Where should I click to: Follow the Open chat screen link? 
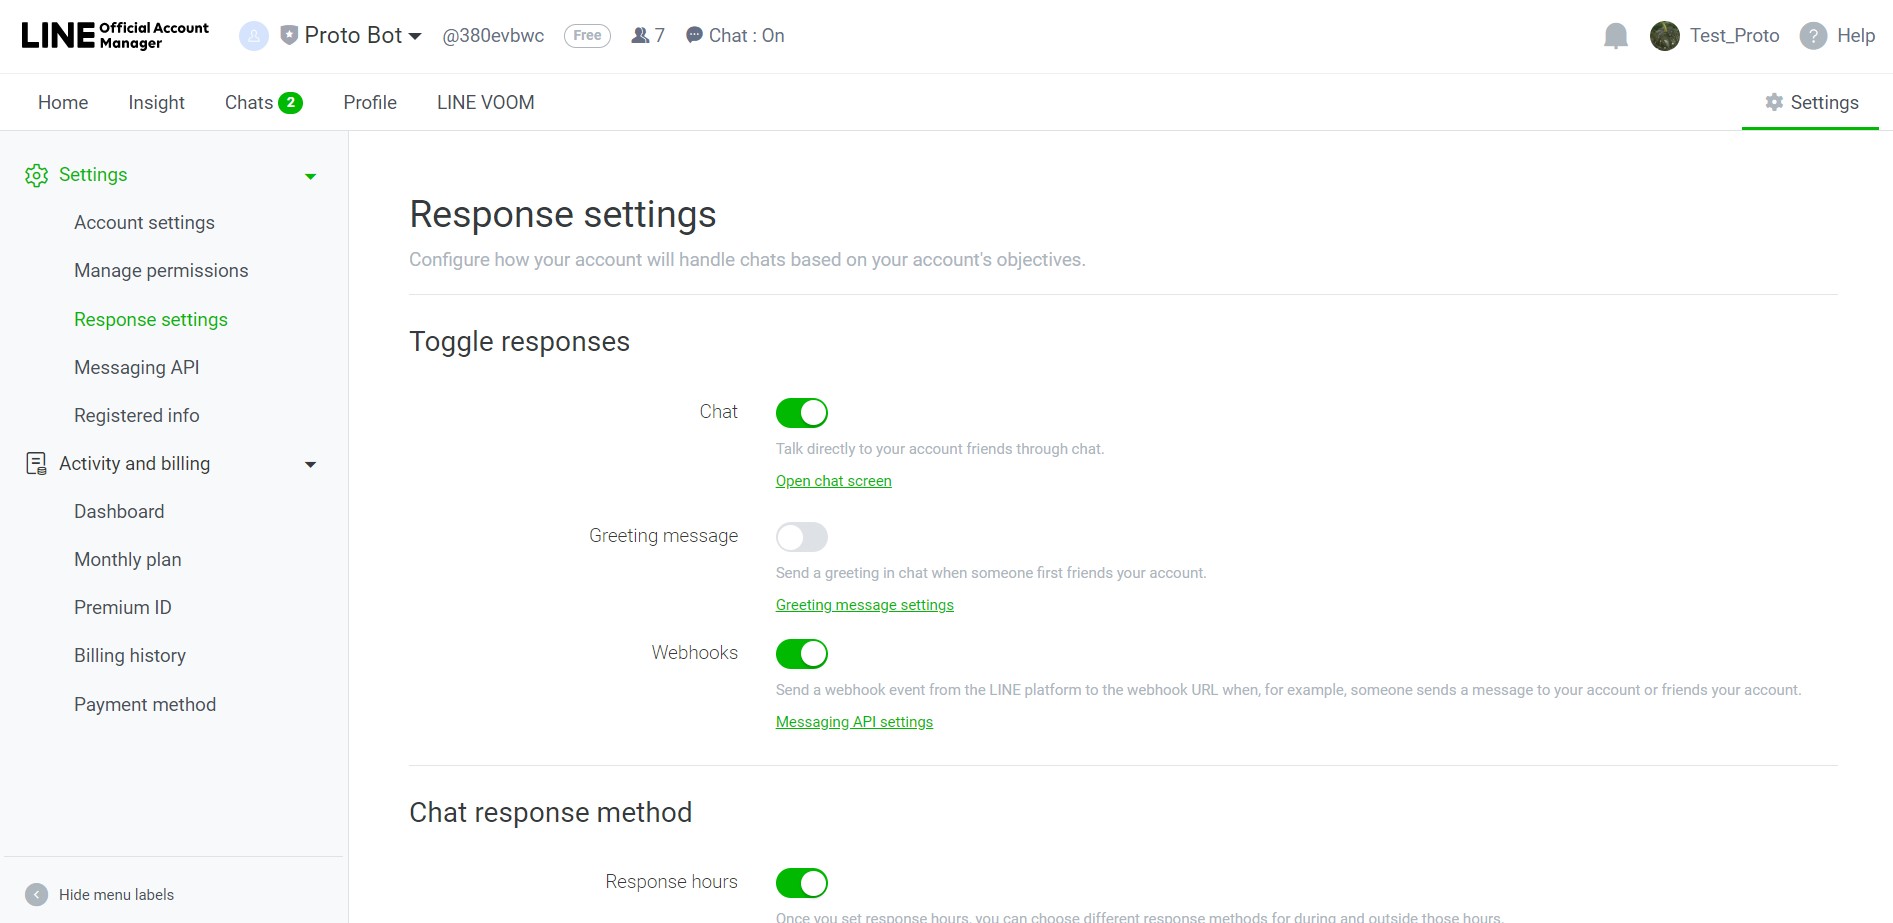pos(833,481)
